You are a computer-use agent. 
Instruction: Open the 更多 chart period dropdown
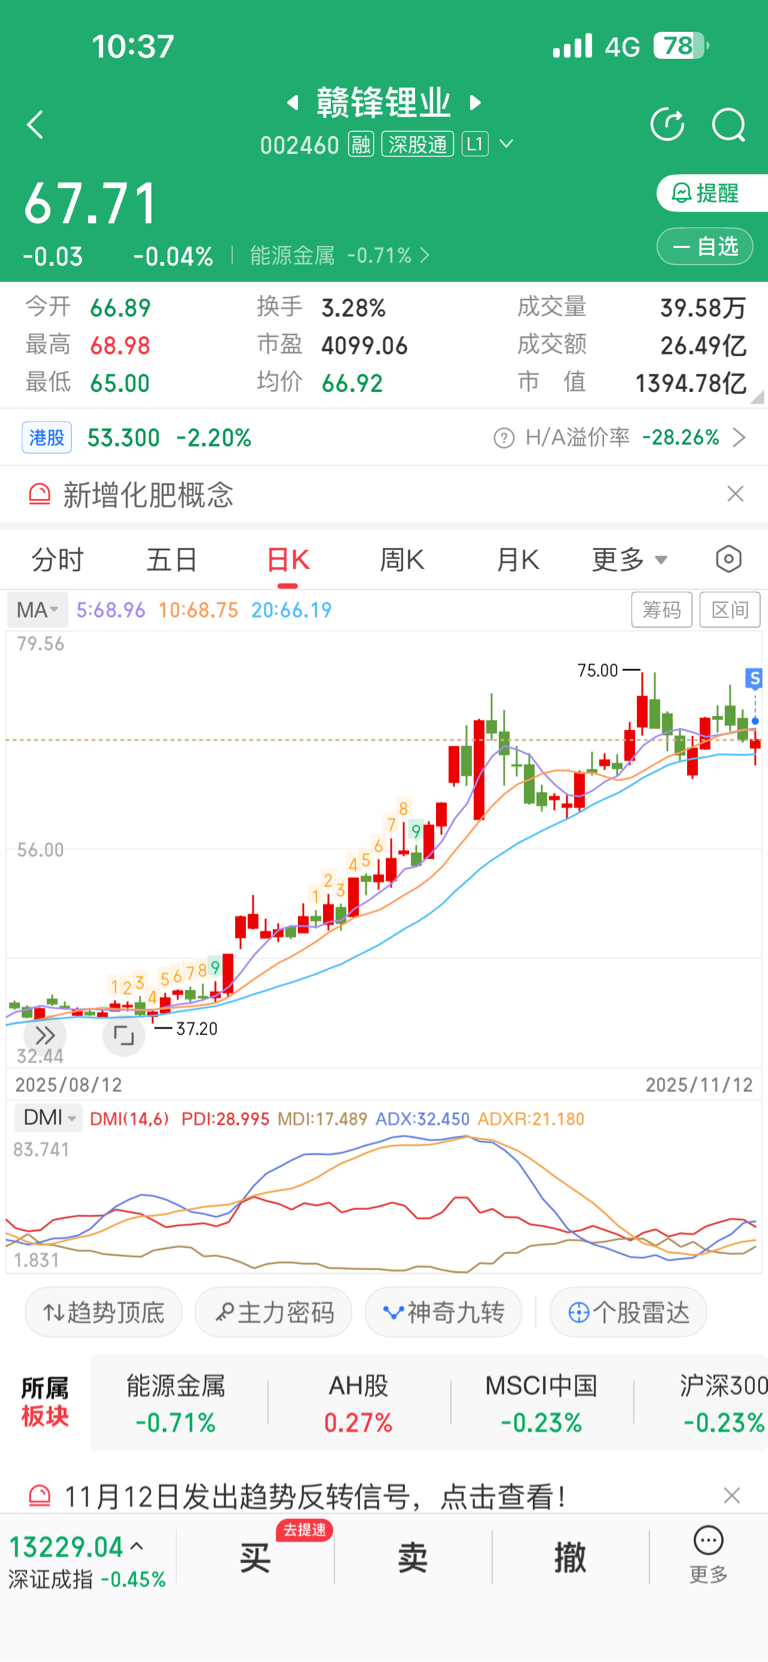coord(629,560)
